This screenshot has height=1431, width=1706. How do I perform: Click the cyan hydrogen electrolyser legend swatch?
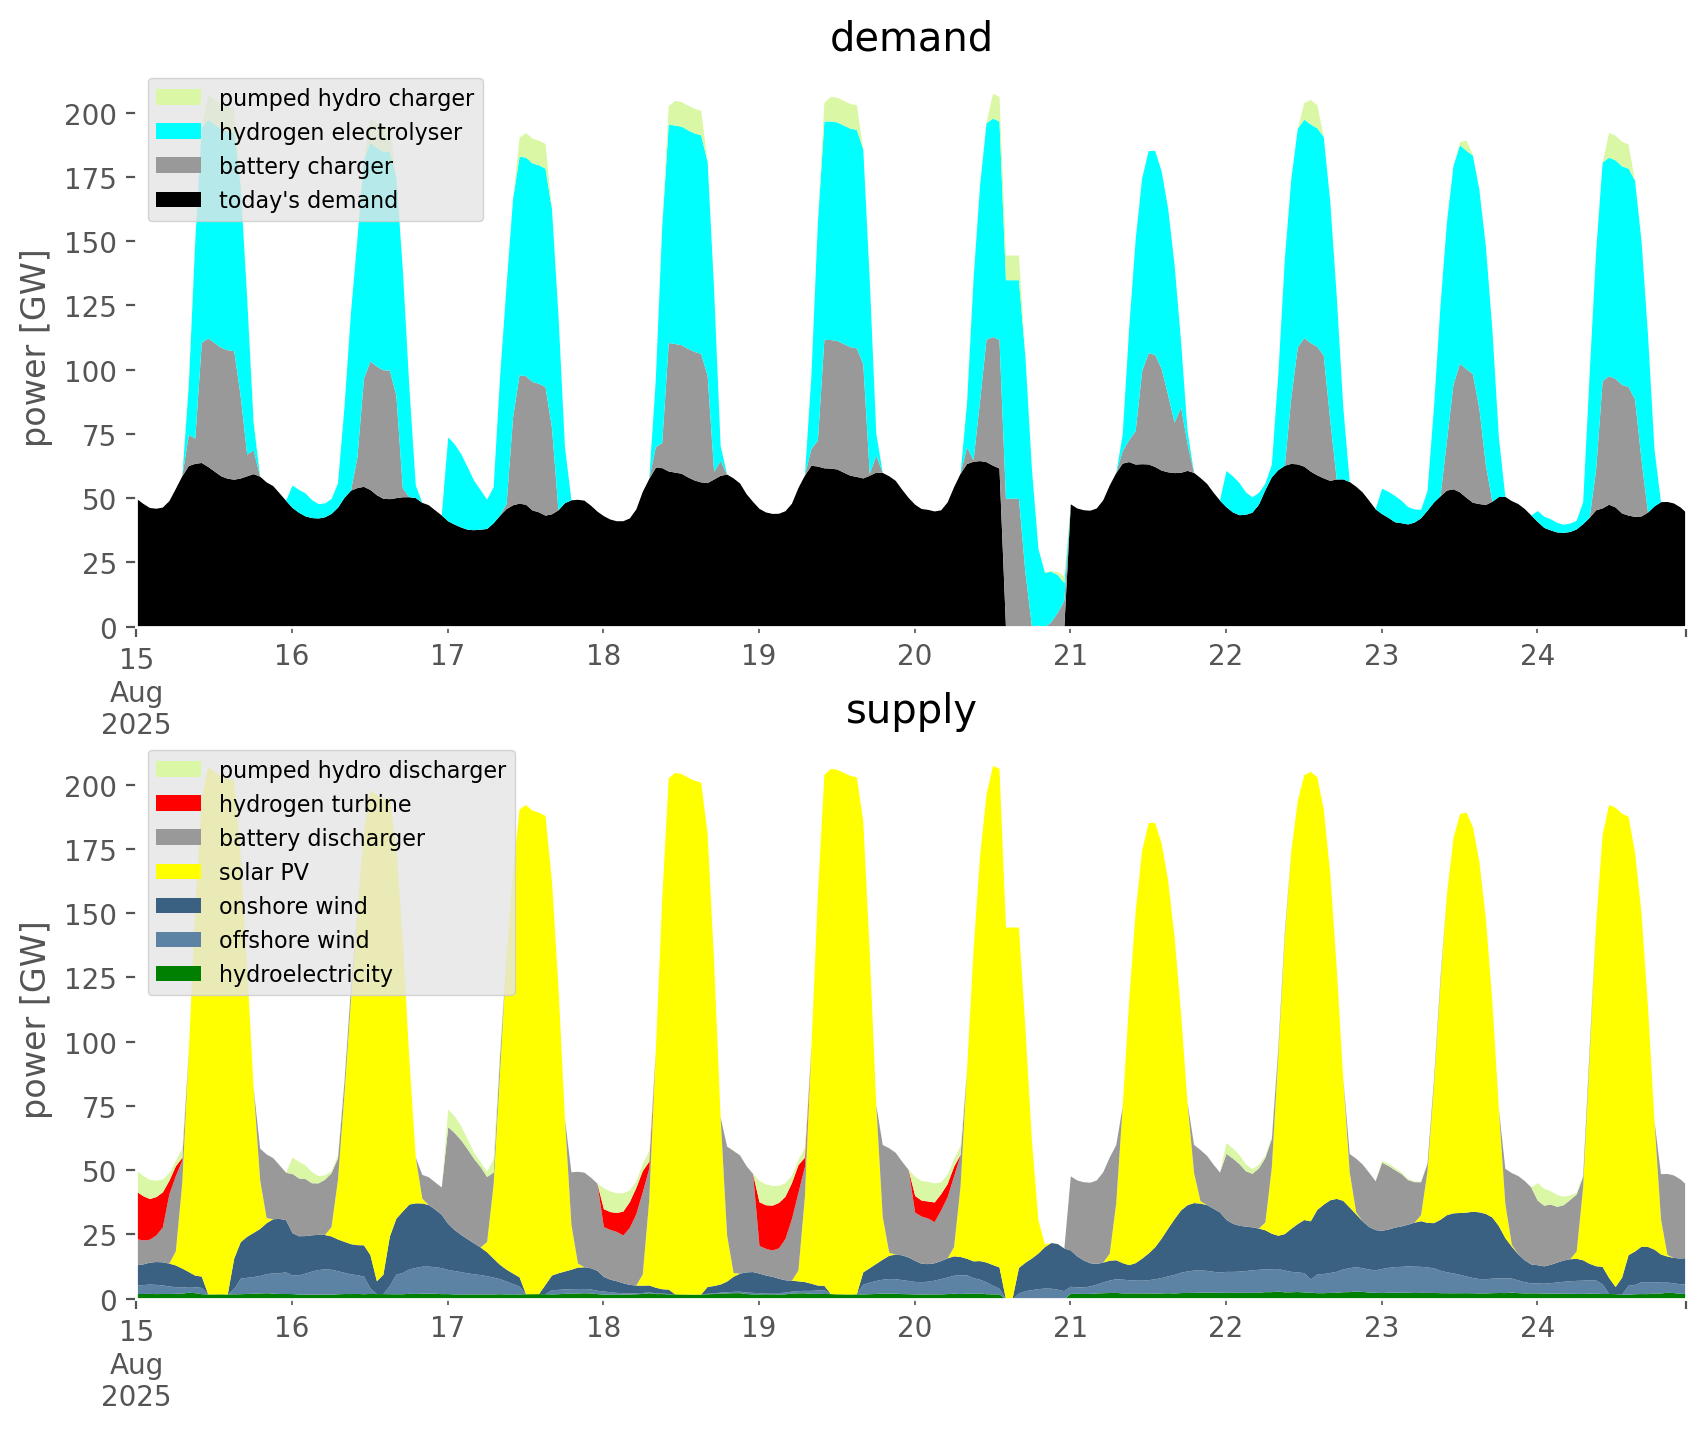179,132
